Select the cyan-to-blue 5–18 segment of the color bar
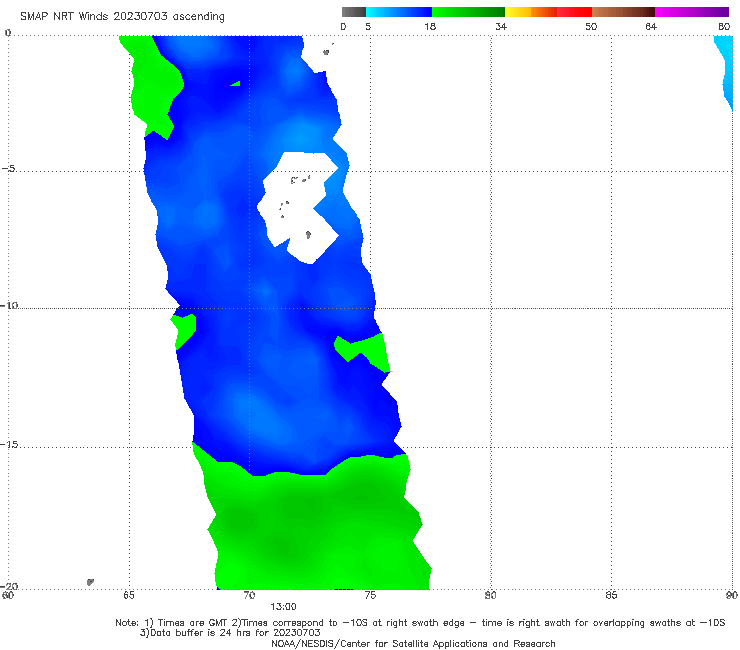 pyautogui.click(x=399, y=12)
